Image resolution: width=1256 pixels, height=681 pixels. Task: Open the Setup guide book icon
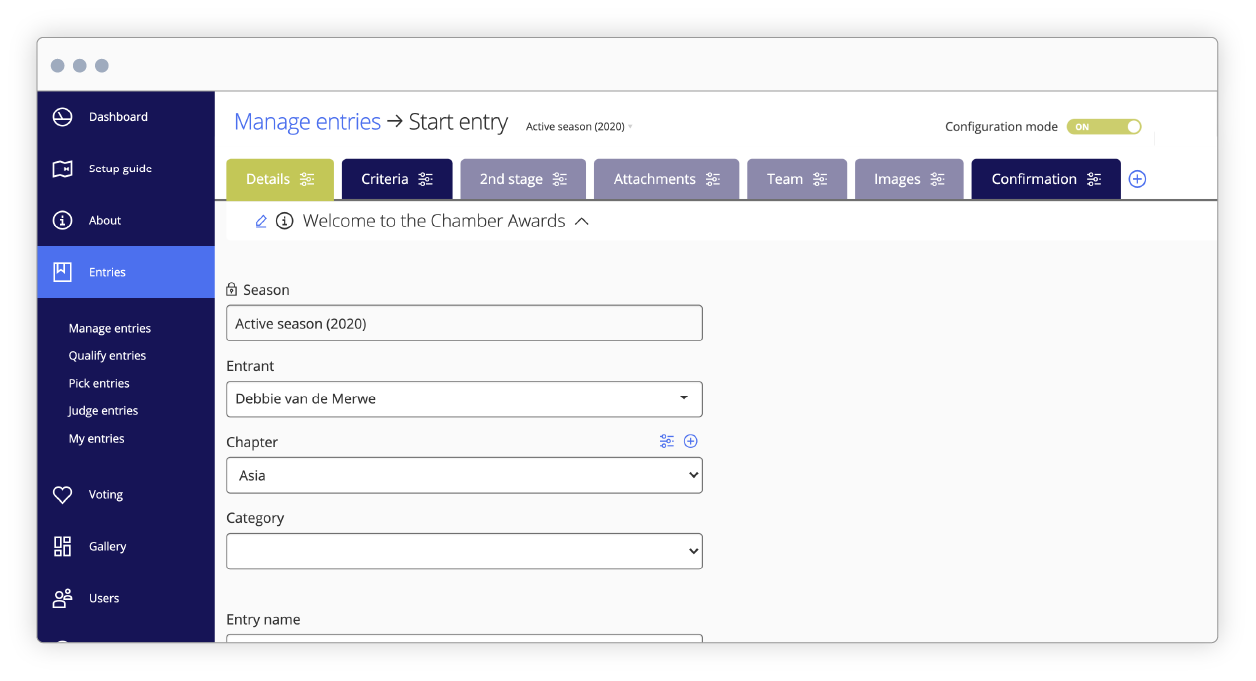click(62, 168)
